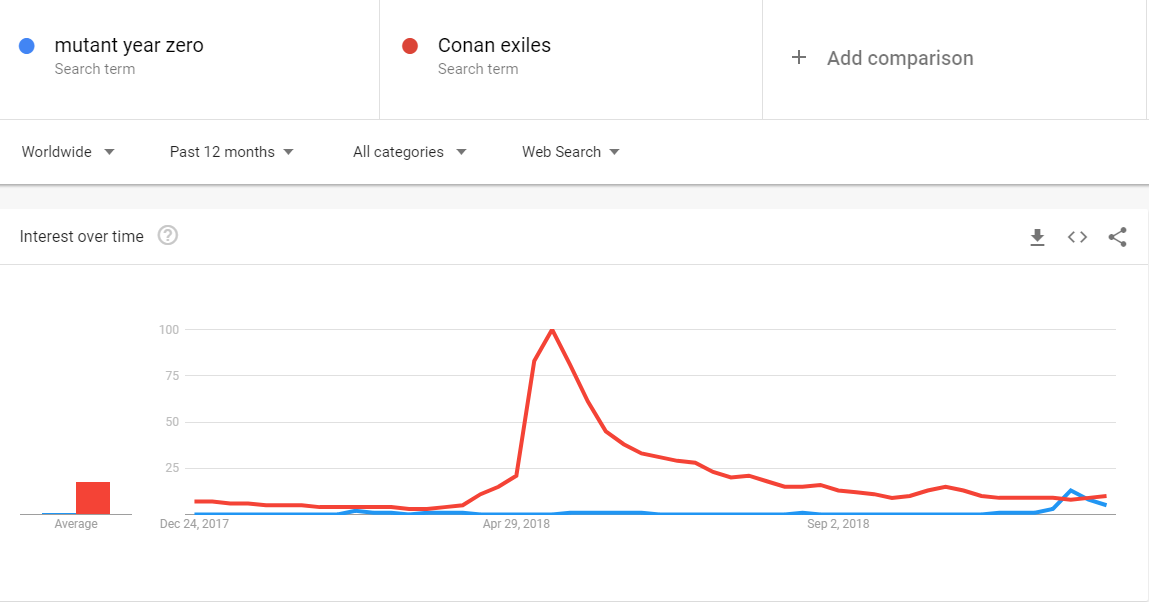
Task: Download the interest over time data
Action: coord(1037,237)
